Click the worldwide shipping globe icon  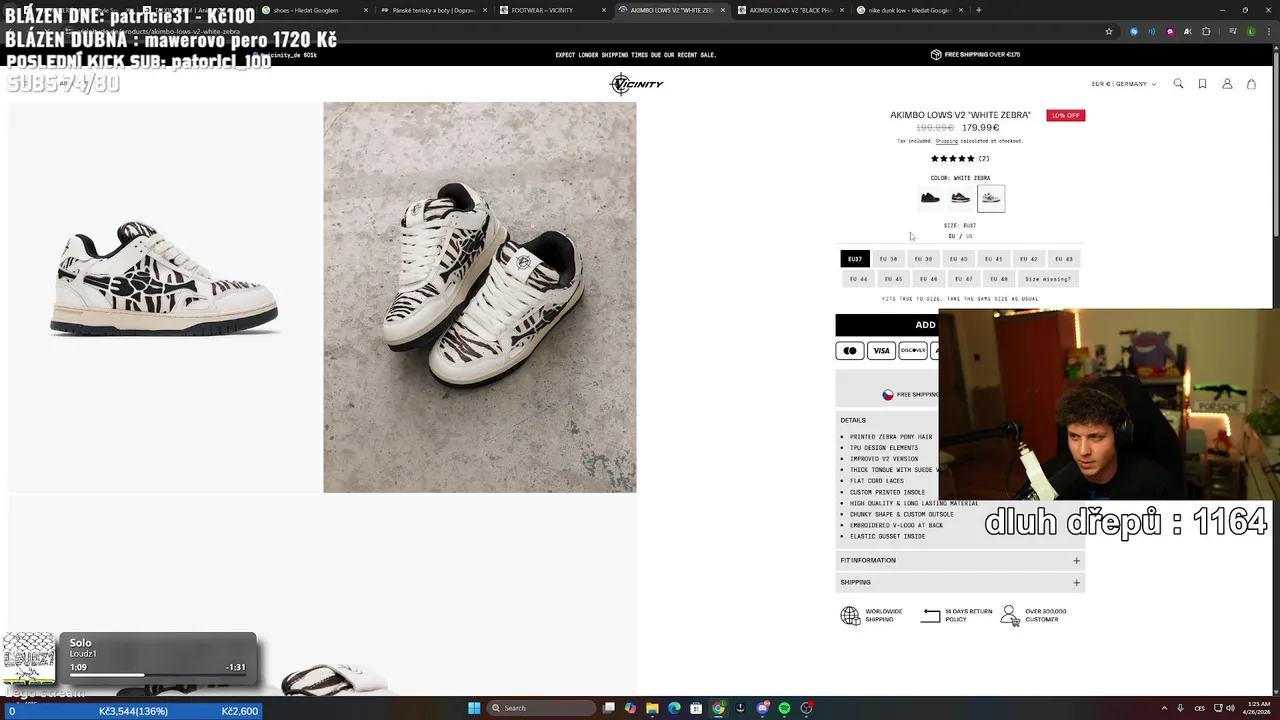click(850, 616)
